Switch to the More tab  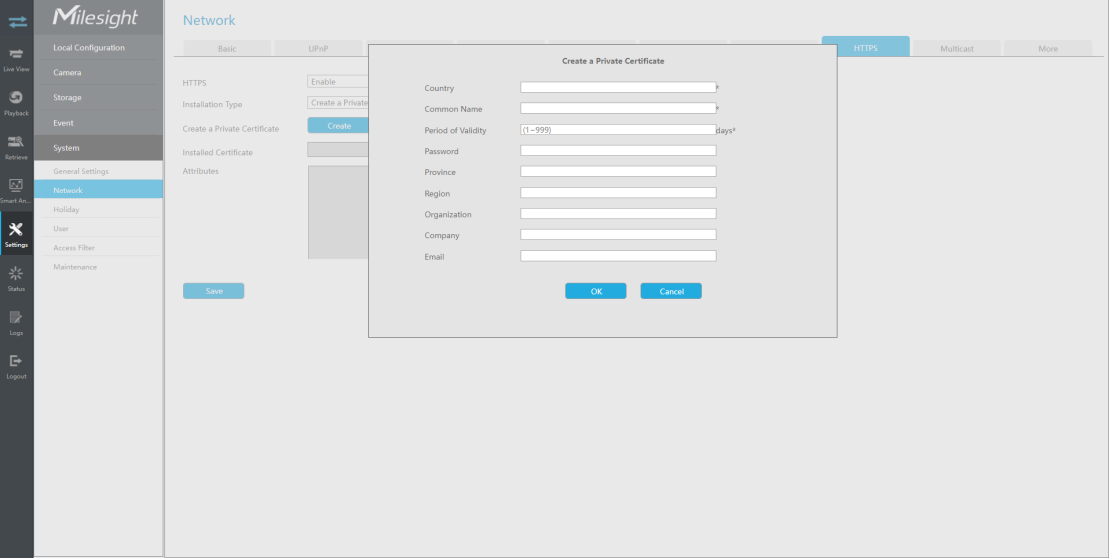click(x=1048, y=48)
